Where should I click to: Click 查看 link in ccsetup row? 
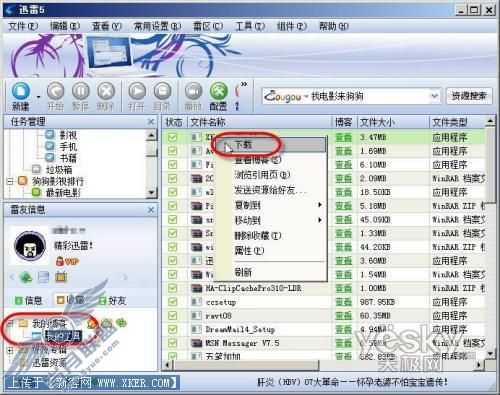point(343,302)
